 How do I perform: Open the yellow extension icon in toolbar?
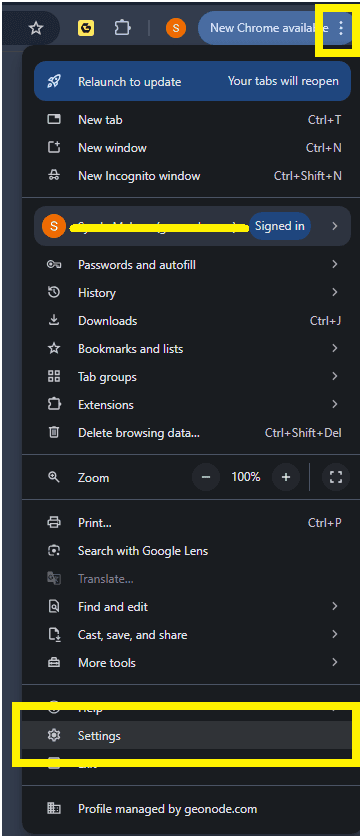(x=86, y=28)
